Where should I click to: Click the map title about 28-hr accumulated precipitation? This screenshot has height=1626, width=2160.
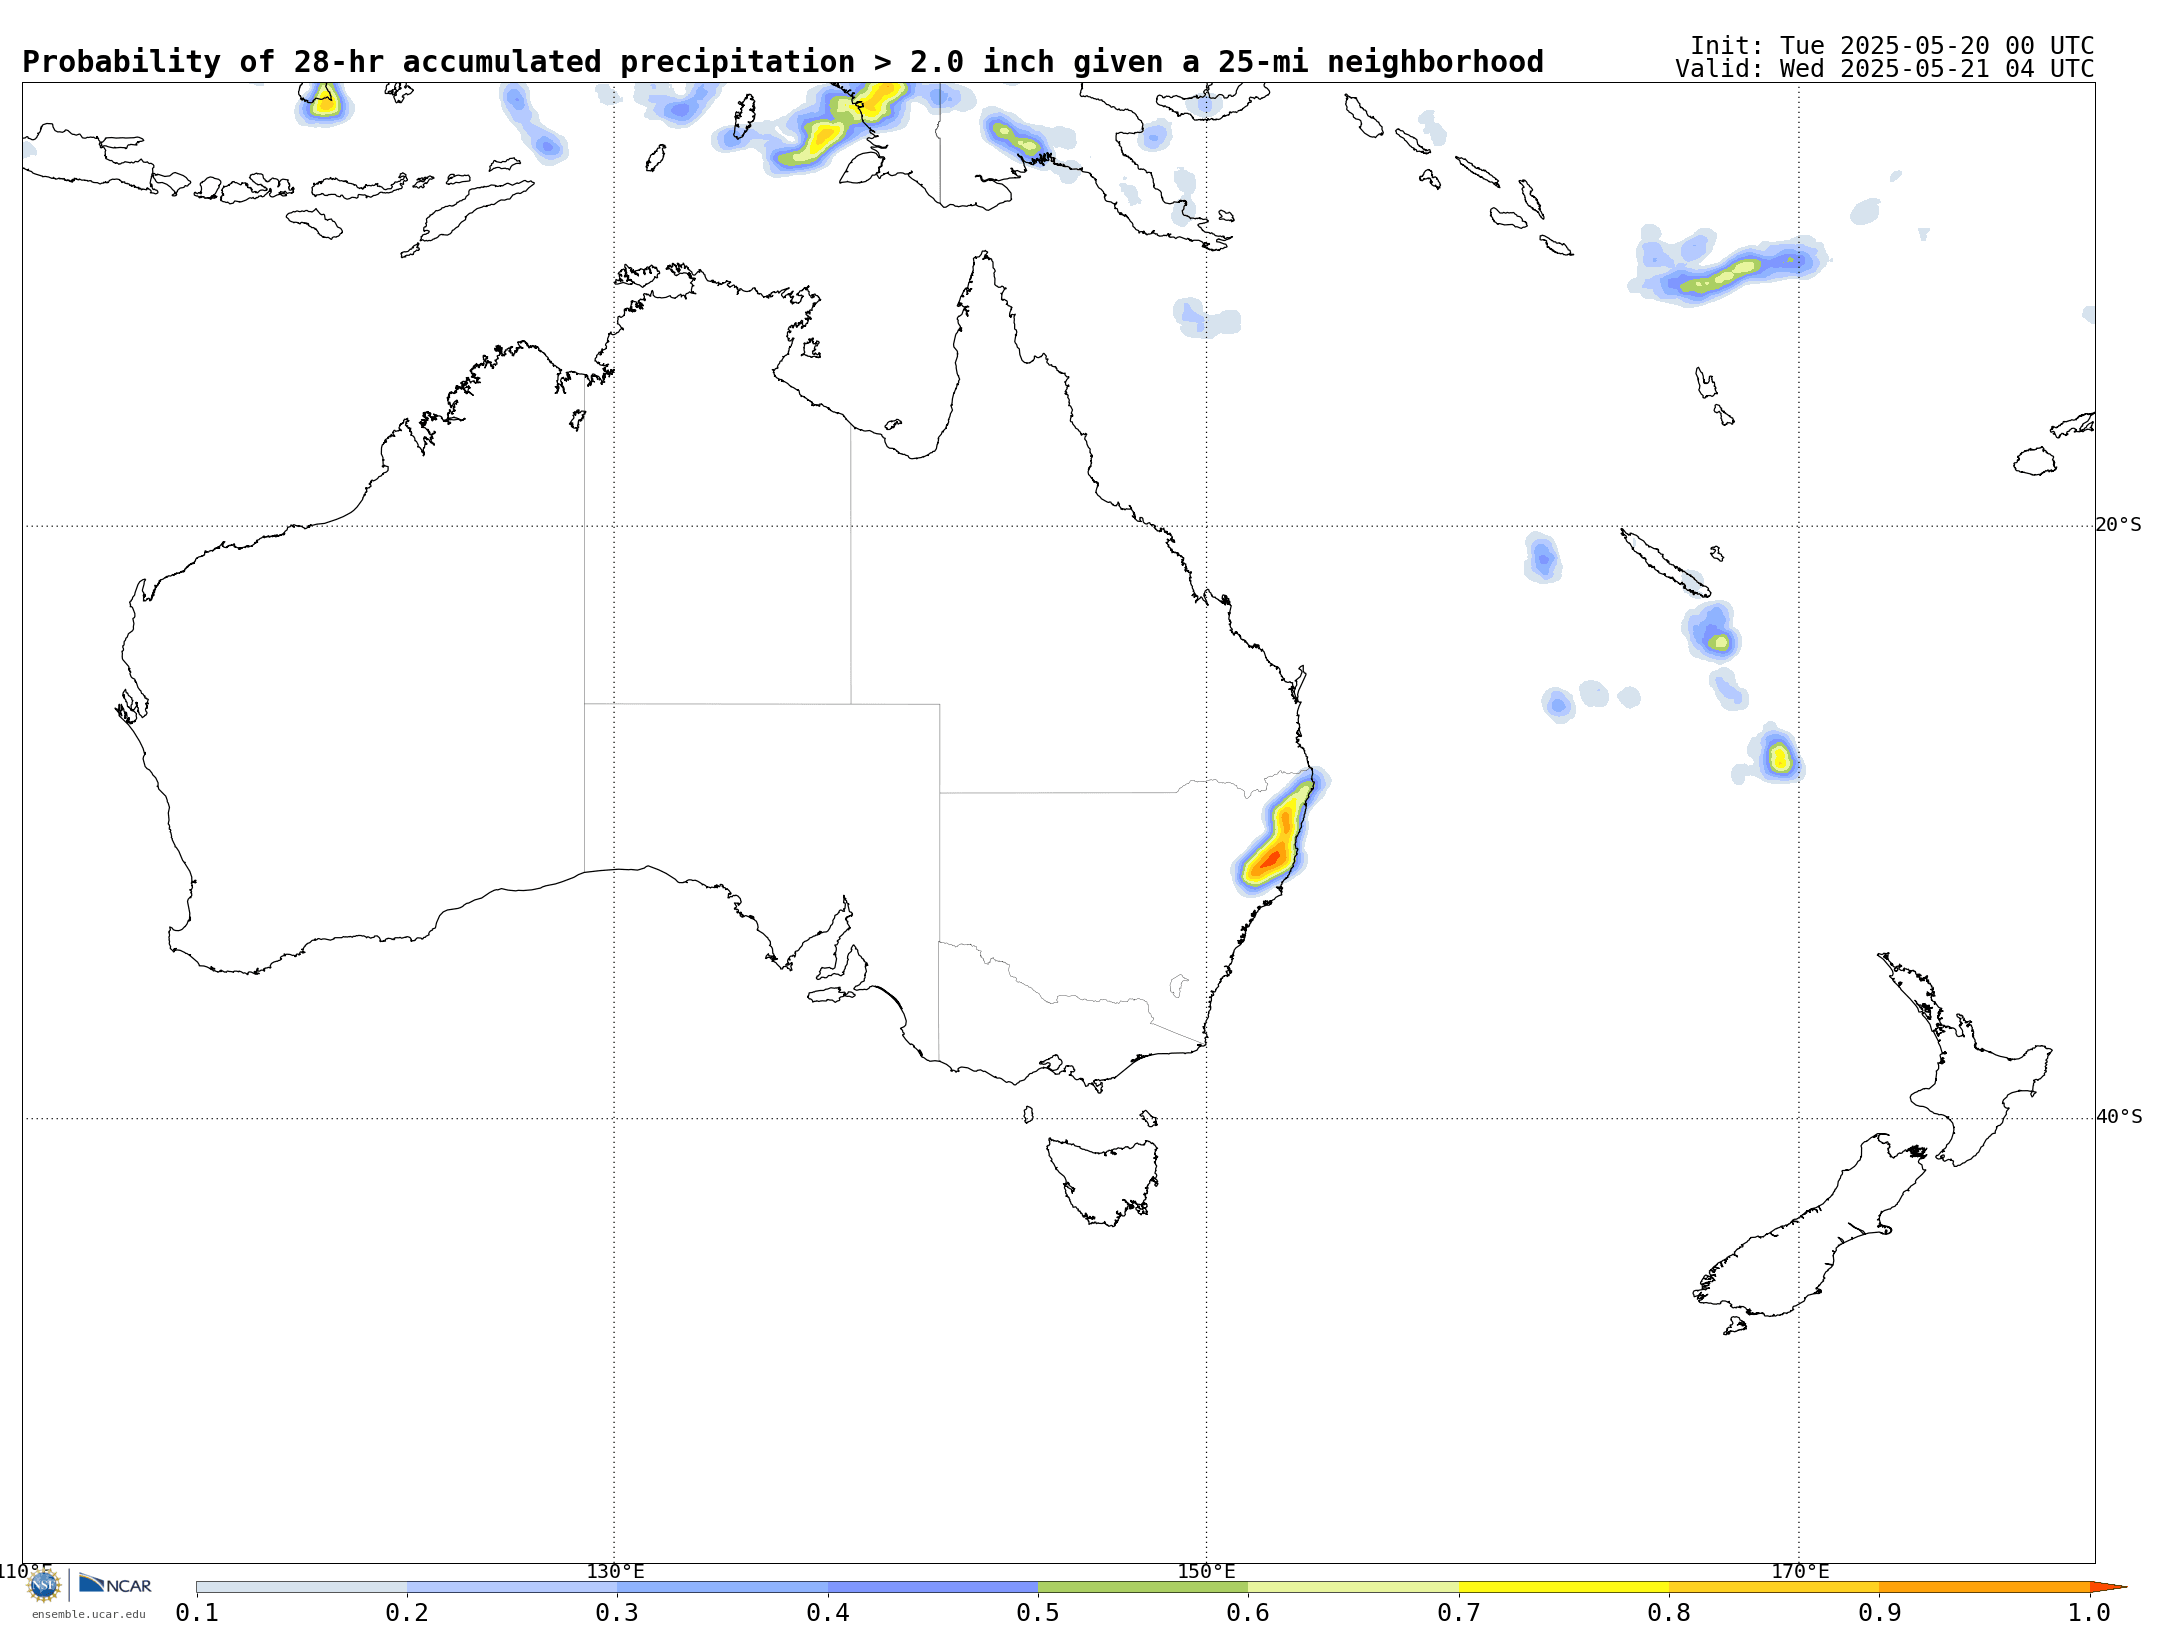coord(783,62)
